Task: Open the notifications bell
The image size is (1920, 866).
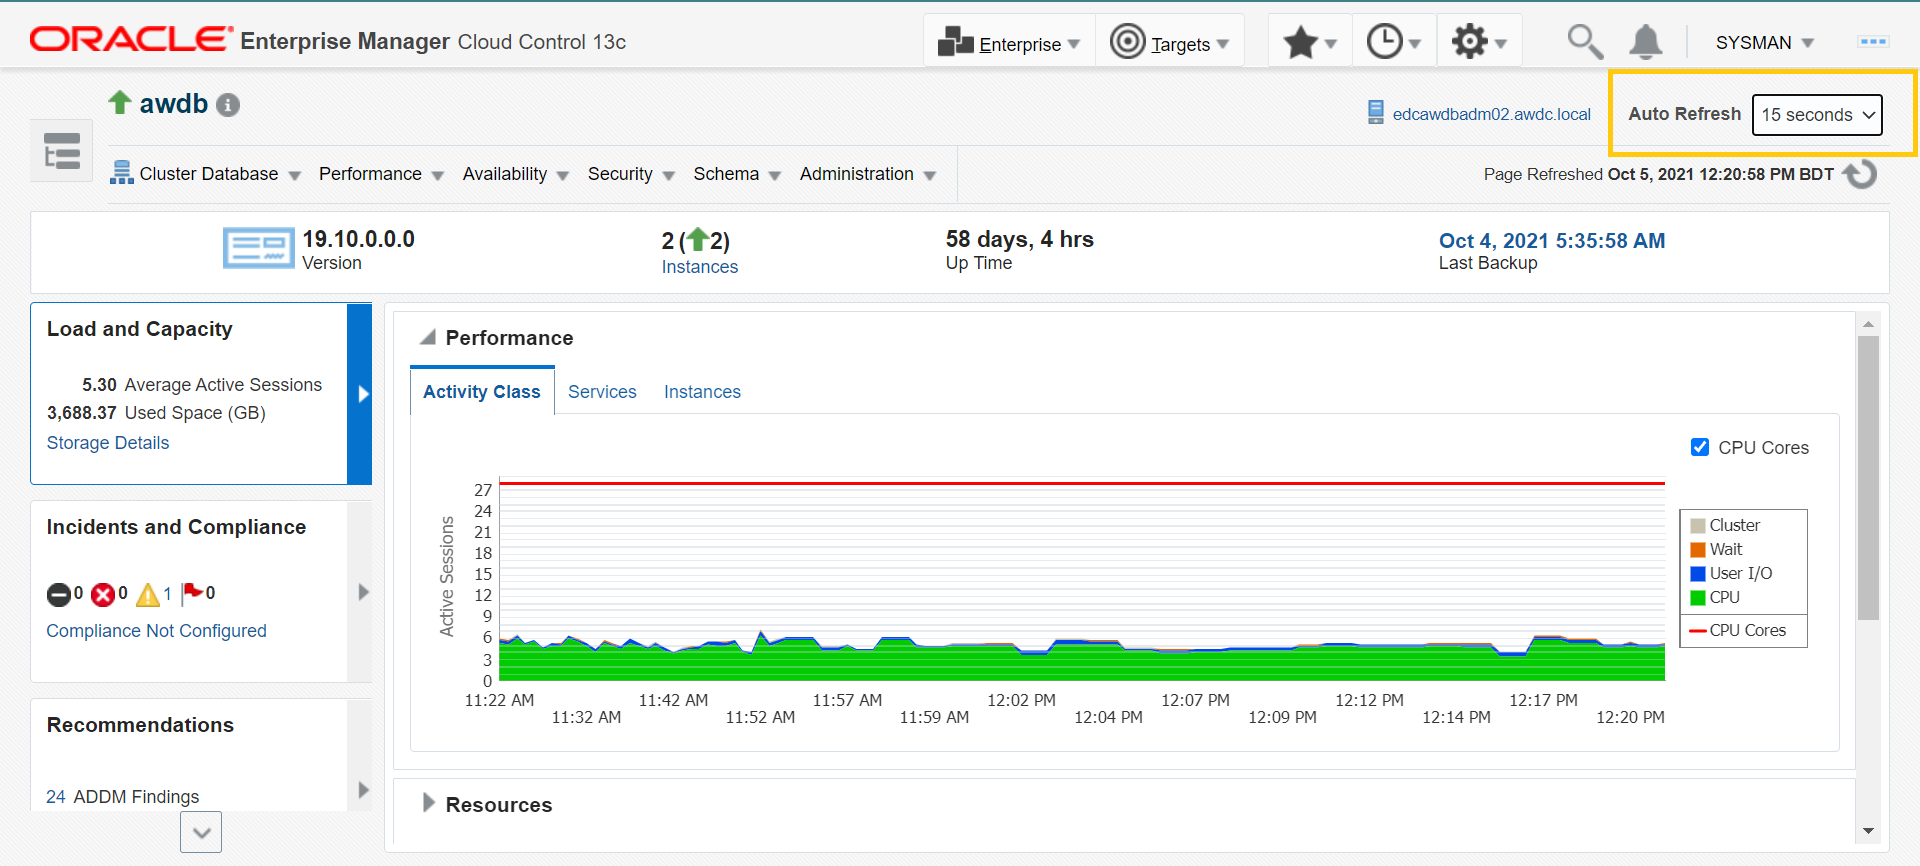Action: (x=1645, y=42)
